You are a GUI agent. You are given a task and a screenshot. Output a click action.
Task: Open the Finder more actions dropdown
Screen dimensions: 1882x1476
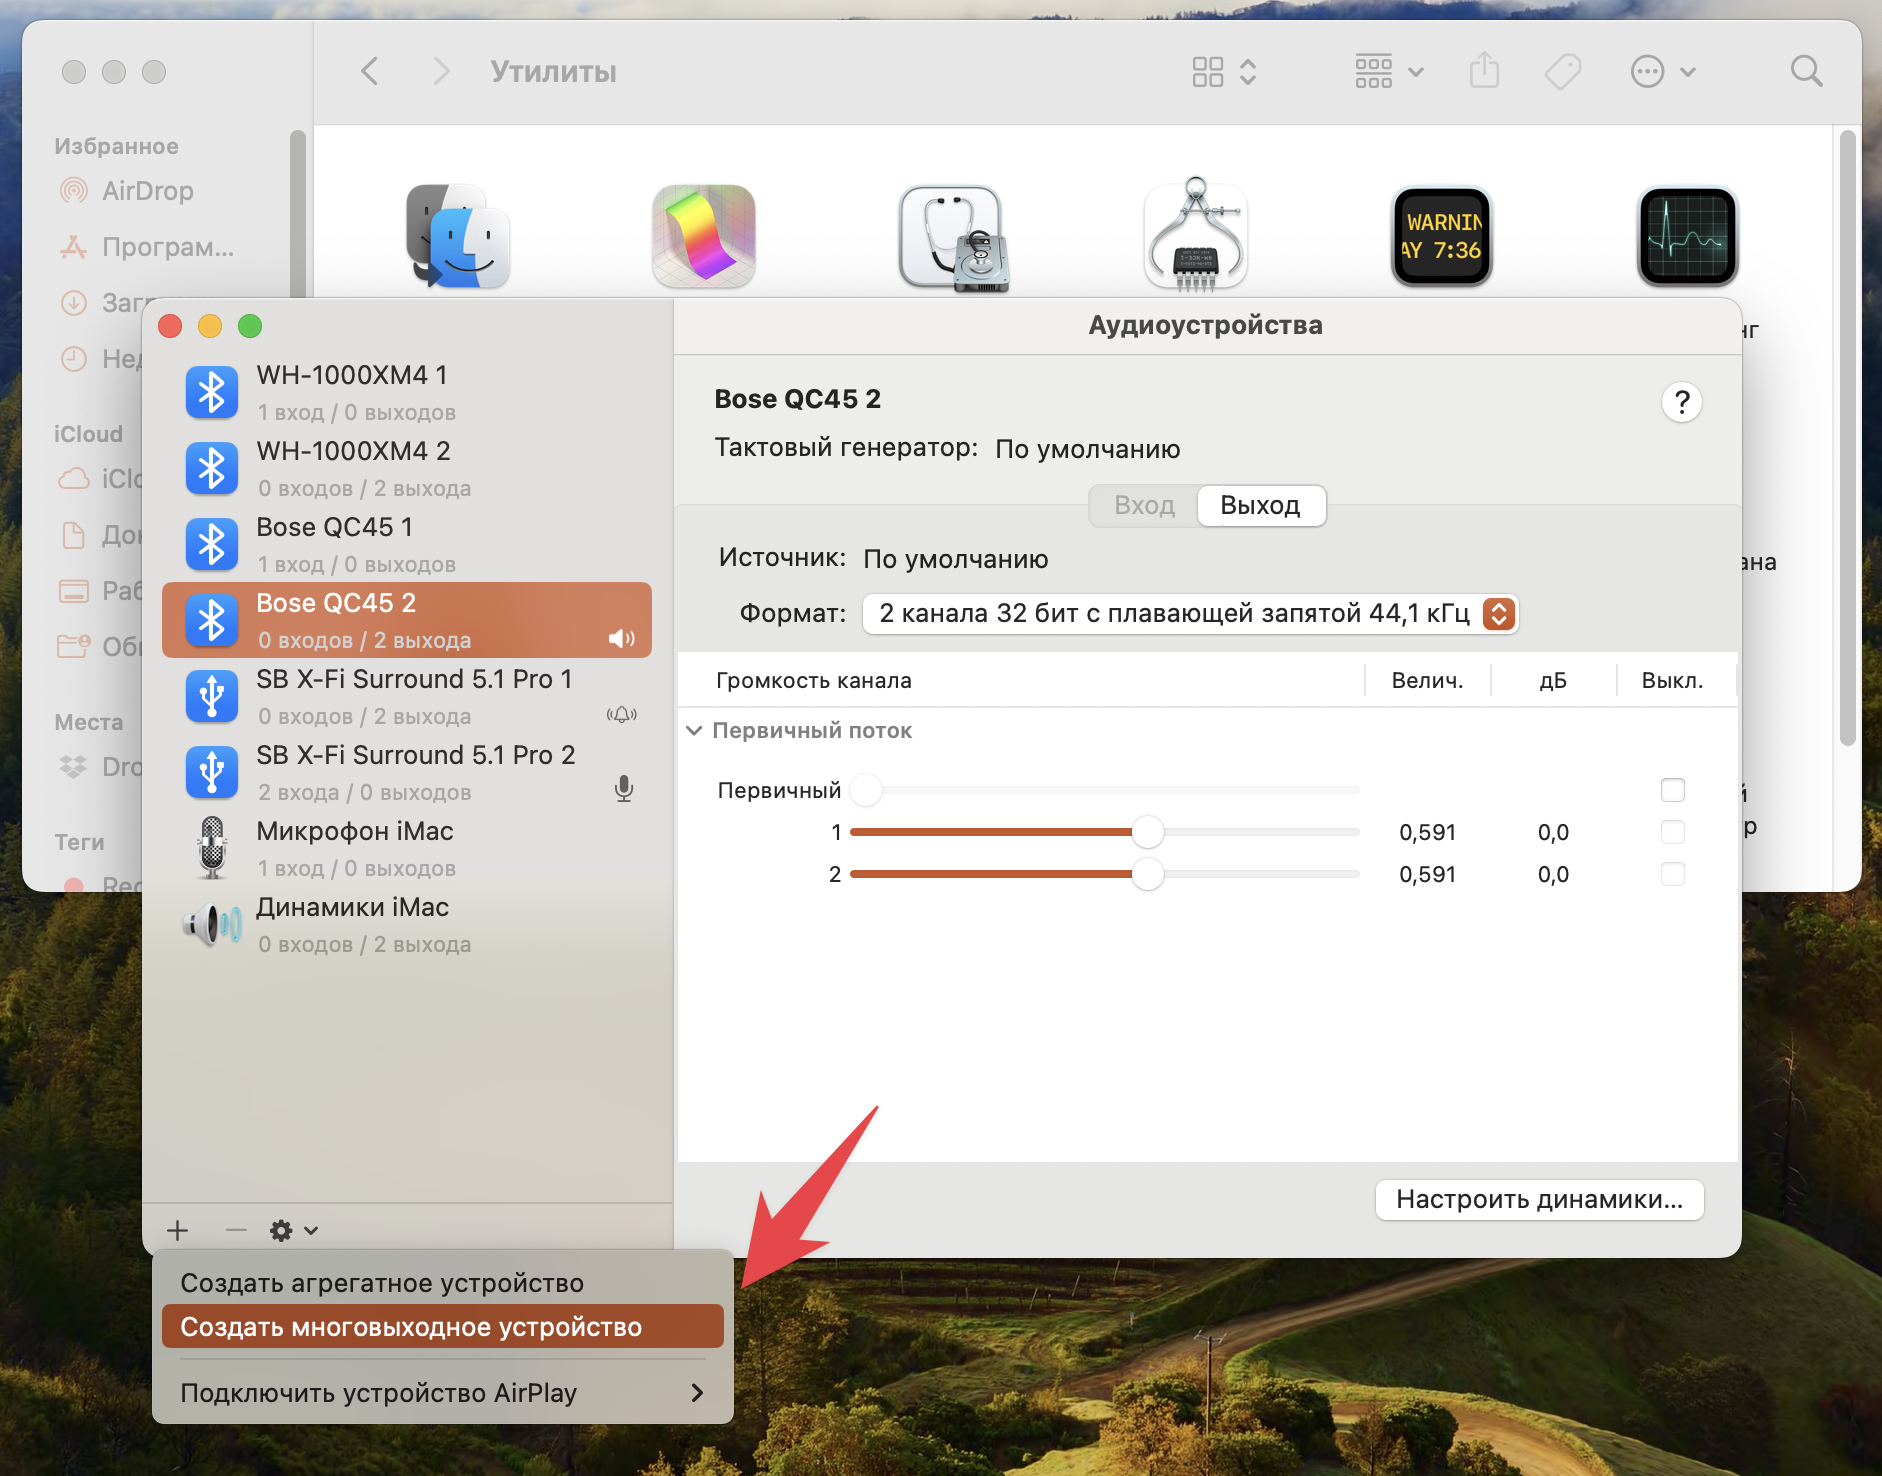[x=1663, y=71]
